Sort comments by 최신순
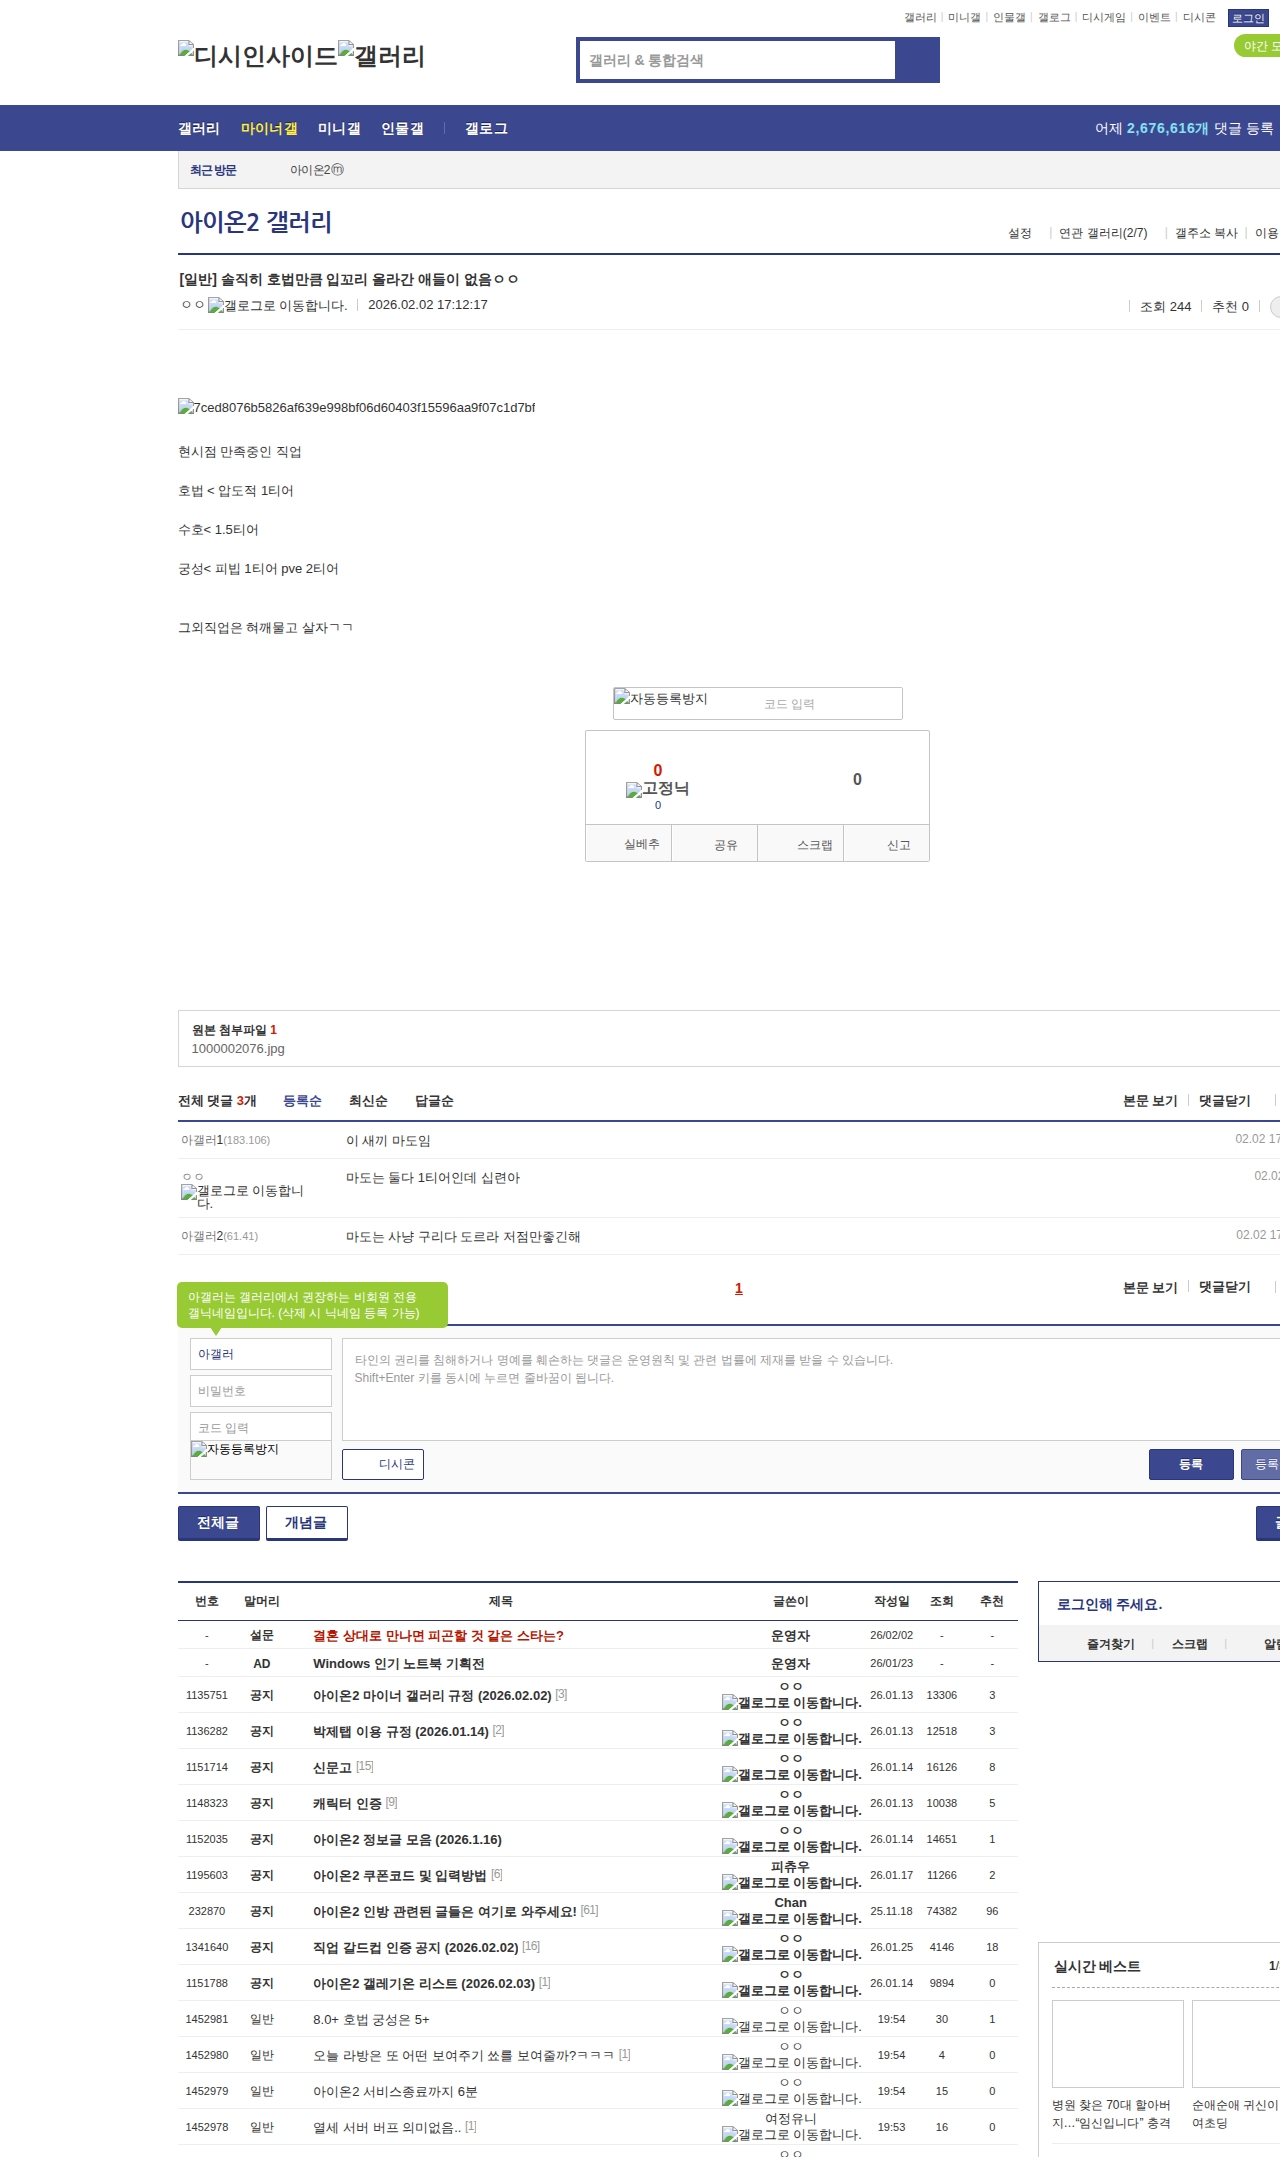Screen dimensions: 1280x2157 368,1101
